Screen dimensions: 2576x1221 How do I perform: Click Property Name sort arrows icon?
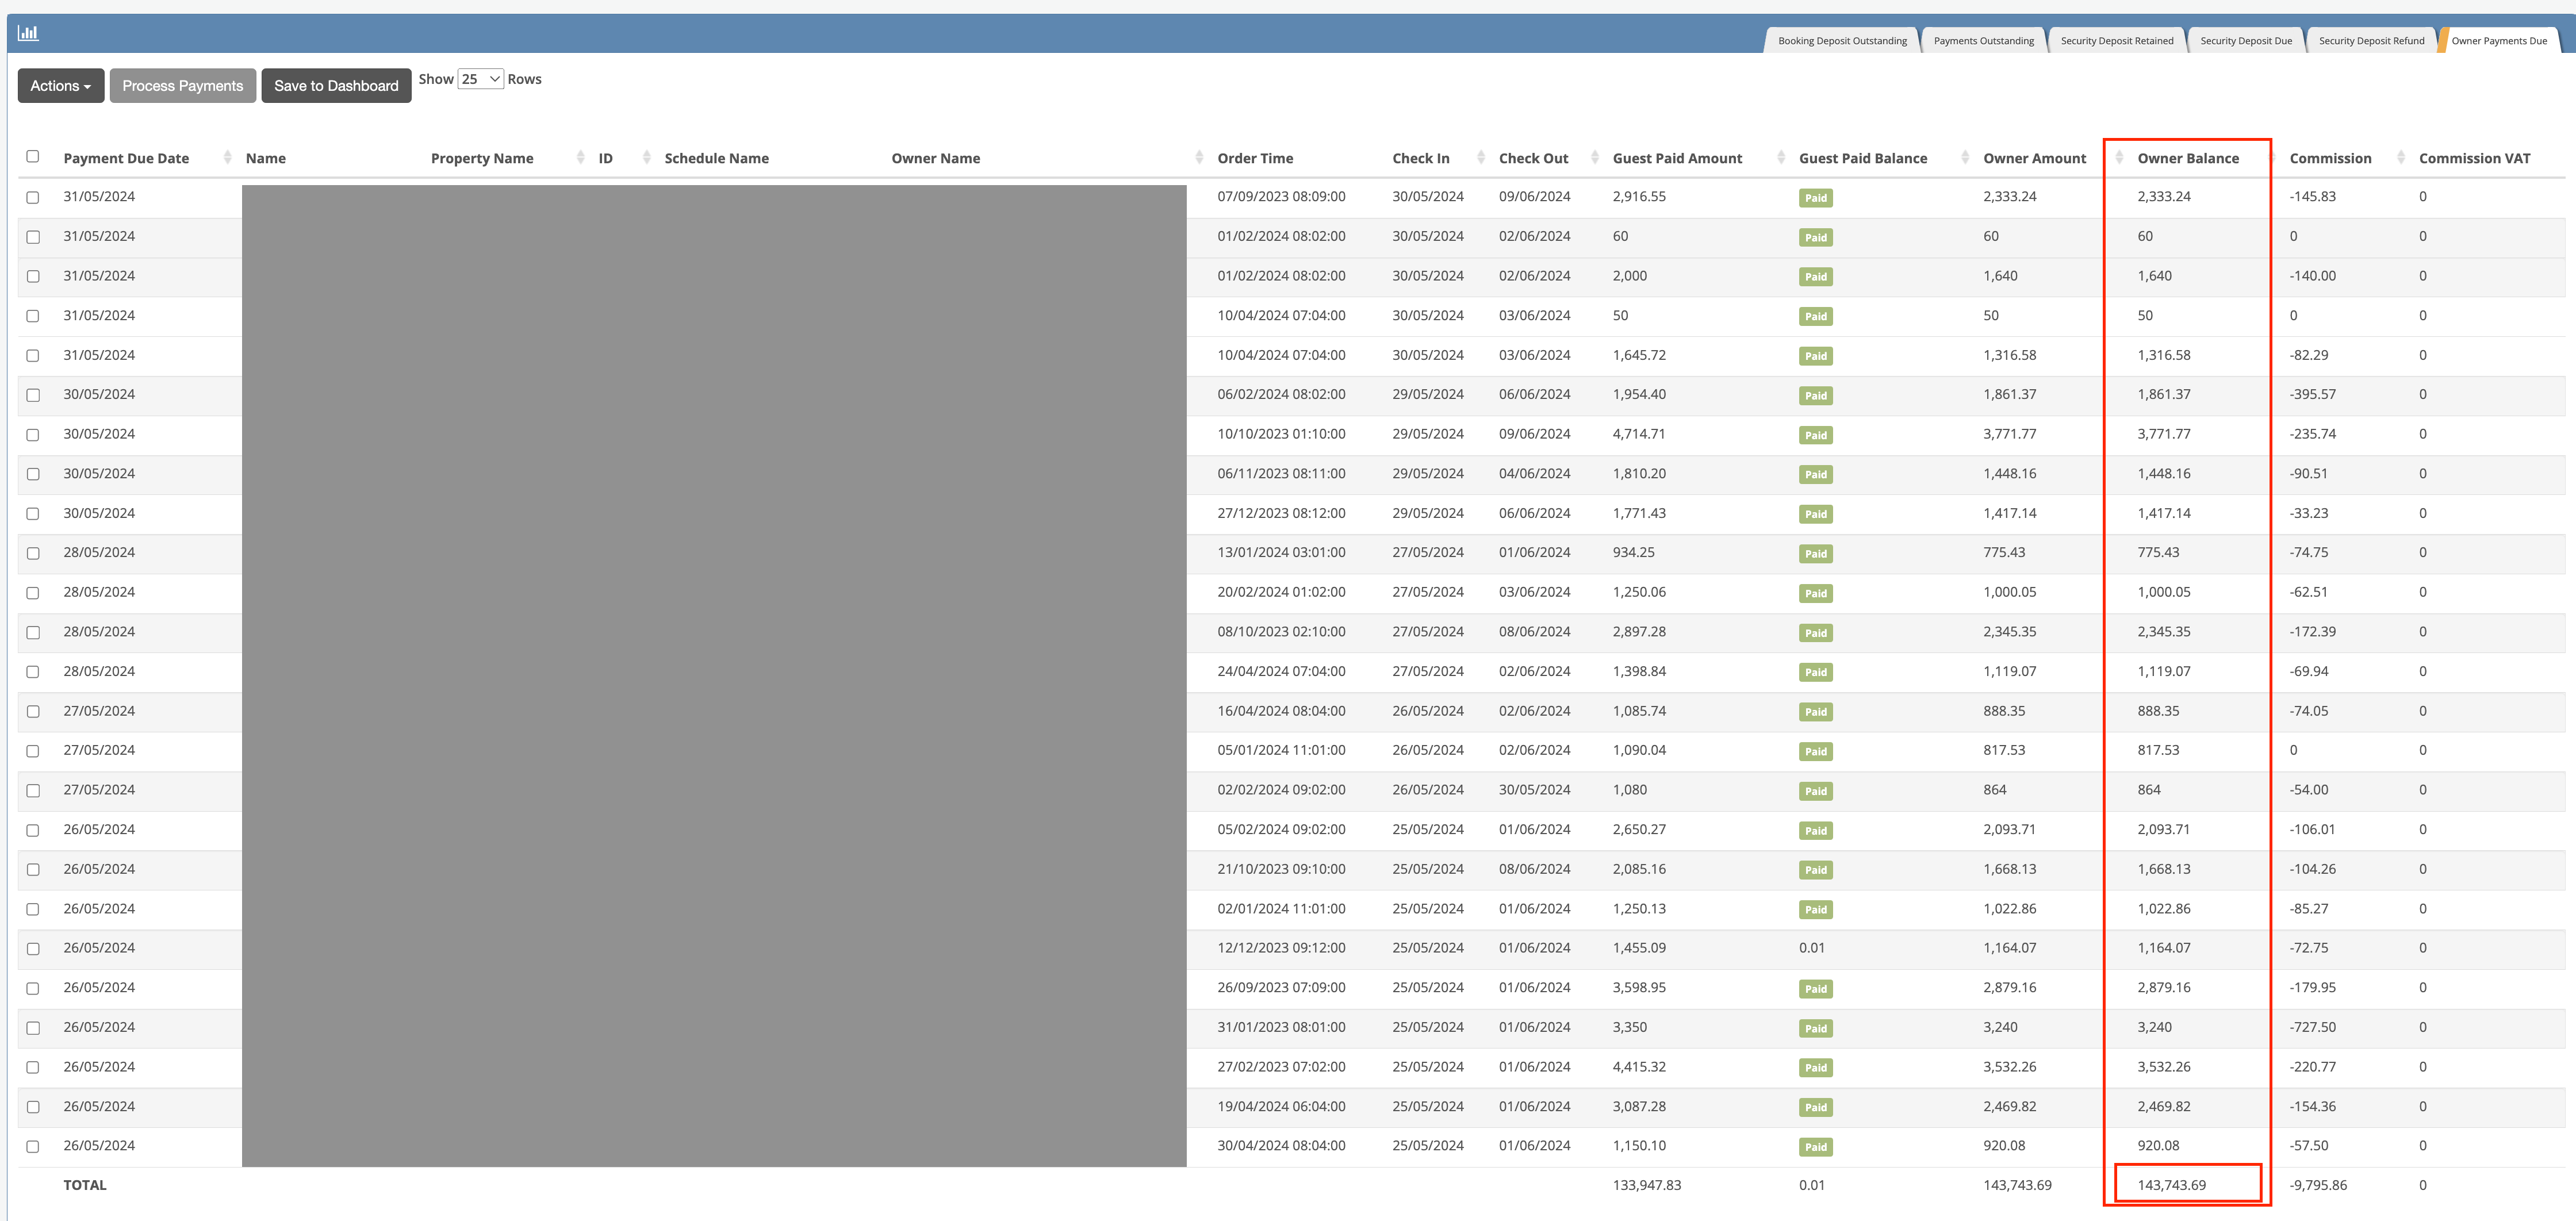[x=580, y=158]
